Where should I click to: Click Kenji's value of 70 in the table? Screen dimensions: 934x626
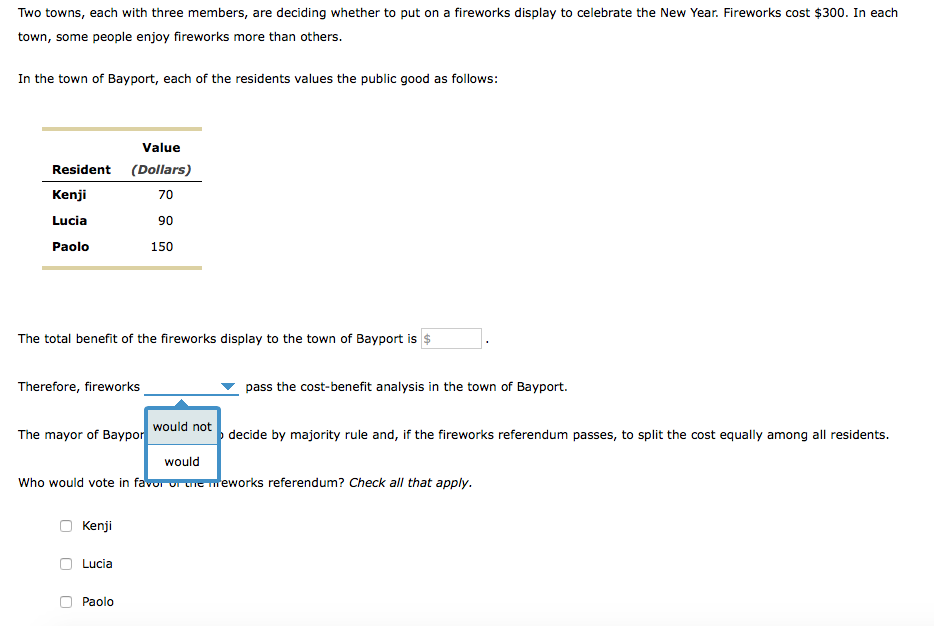point(166,195)
